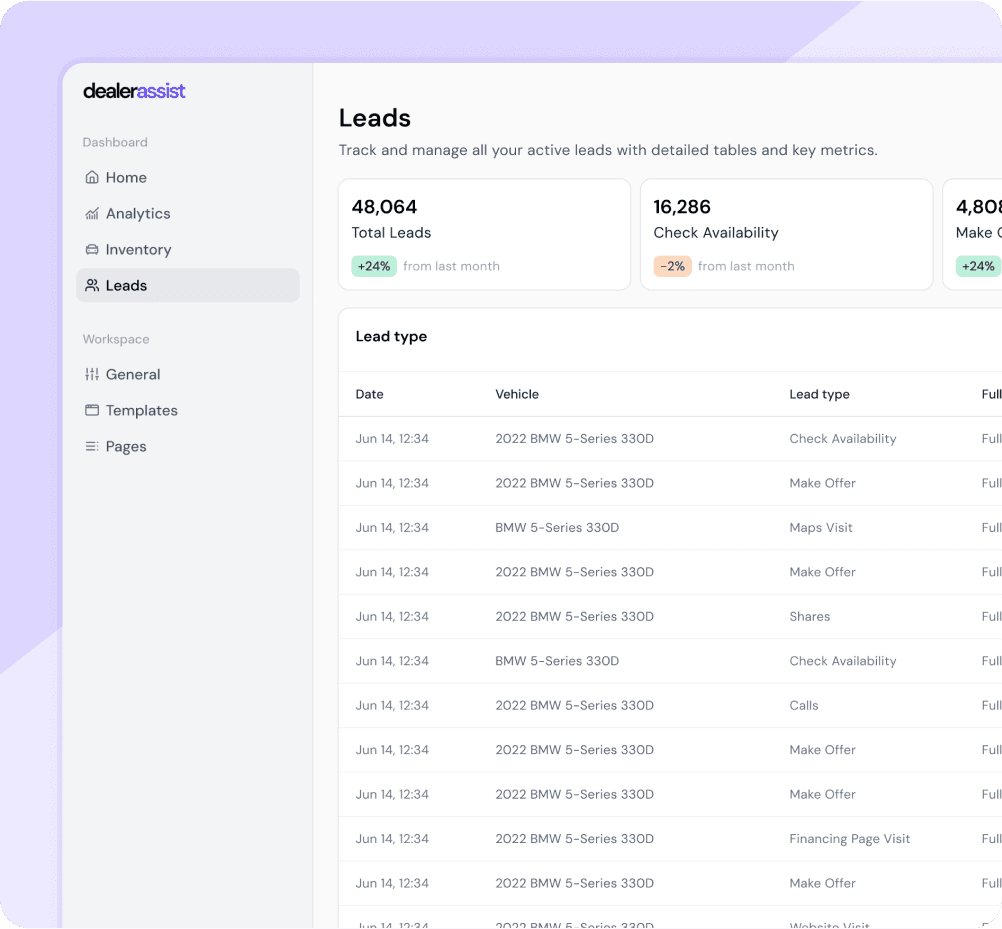Click the Vehicle column header
This screenshot has width=1002, height=929.
[x=517, y=394]
